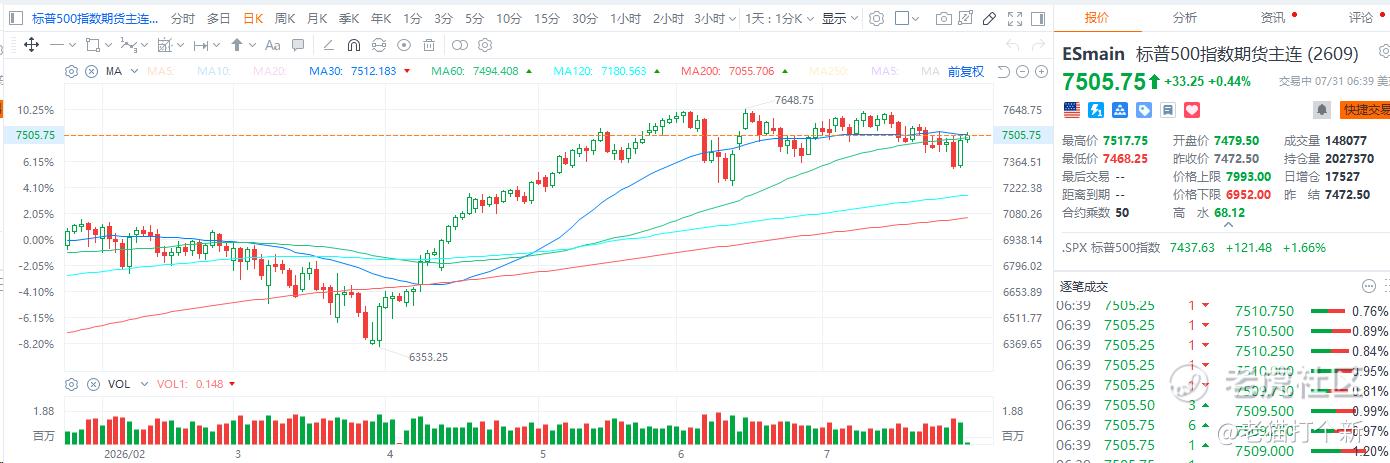Toggle MA30 line visibility
The image size is (1390, 463).
pyautogui.click(x=352, y=71)
